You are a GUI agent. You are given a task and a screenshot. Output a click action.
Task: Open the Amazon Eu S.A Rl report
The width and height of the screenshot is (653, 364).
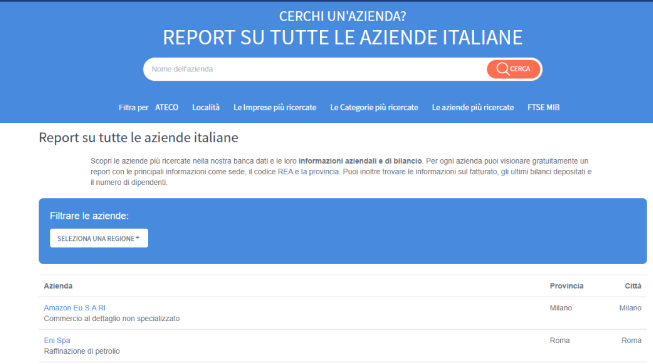(75, 308)
